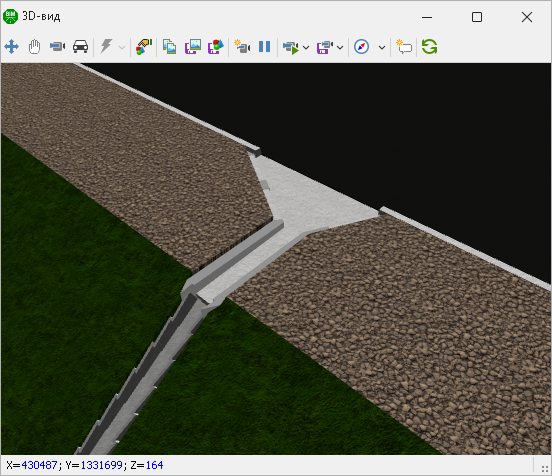Viewport: 552px width, 476px height.
Task: Expand the camera playback dropdown arrow
Action: [x=306, y=47]
